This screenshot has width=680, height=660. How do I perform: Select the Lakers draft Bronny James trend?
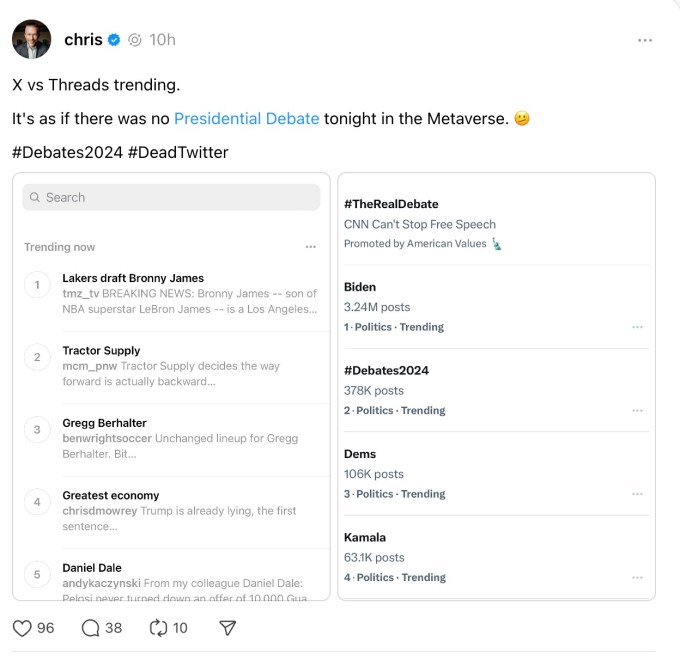133,278
